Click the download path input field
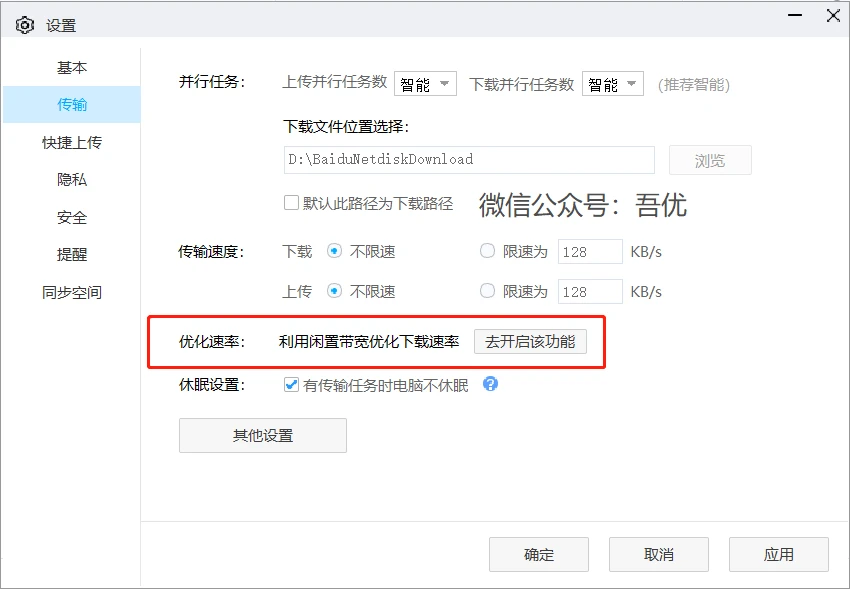Screen dimensions: 850x589 tap(469, 160)
